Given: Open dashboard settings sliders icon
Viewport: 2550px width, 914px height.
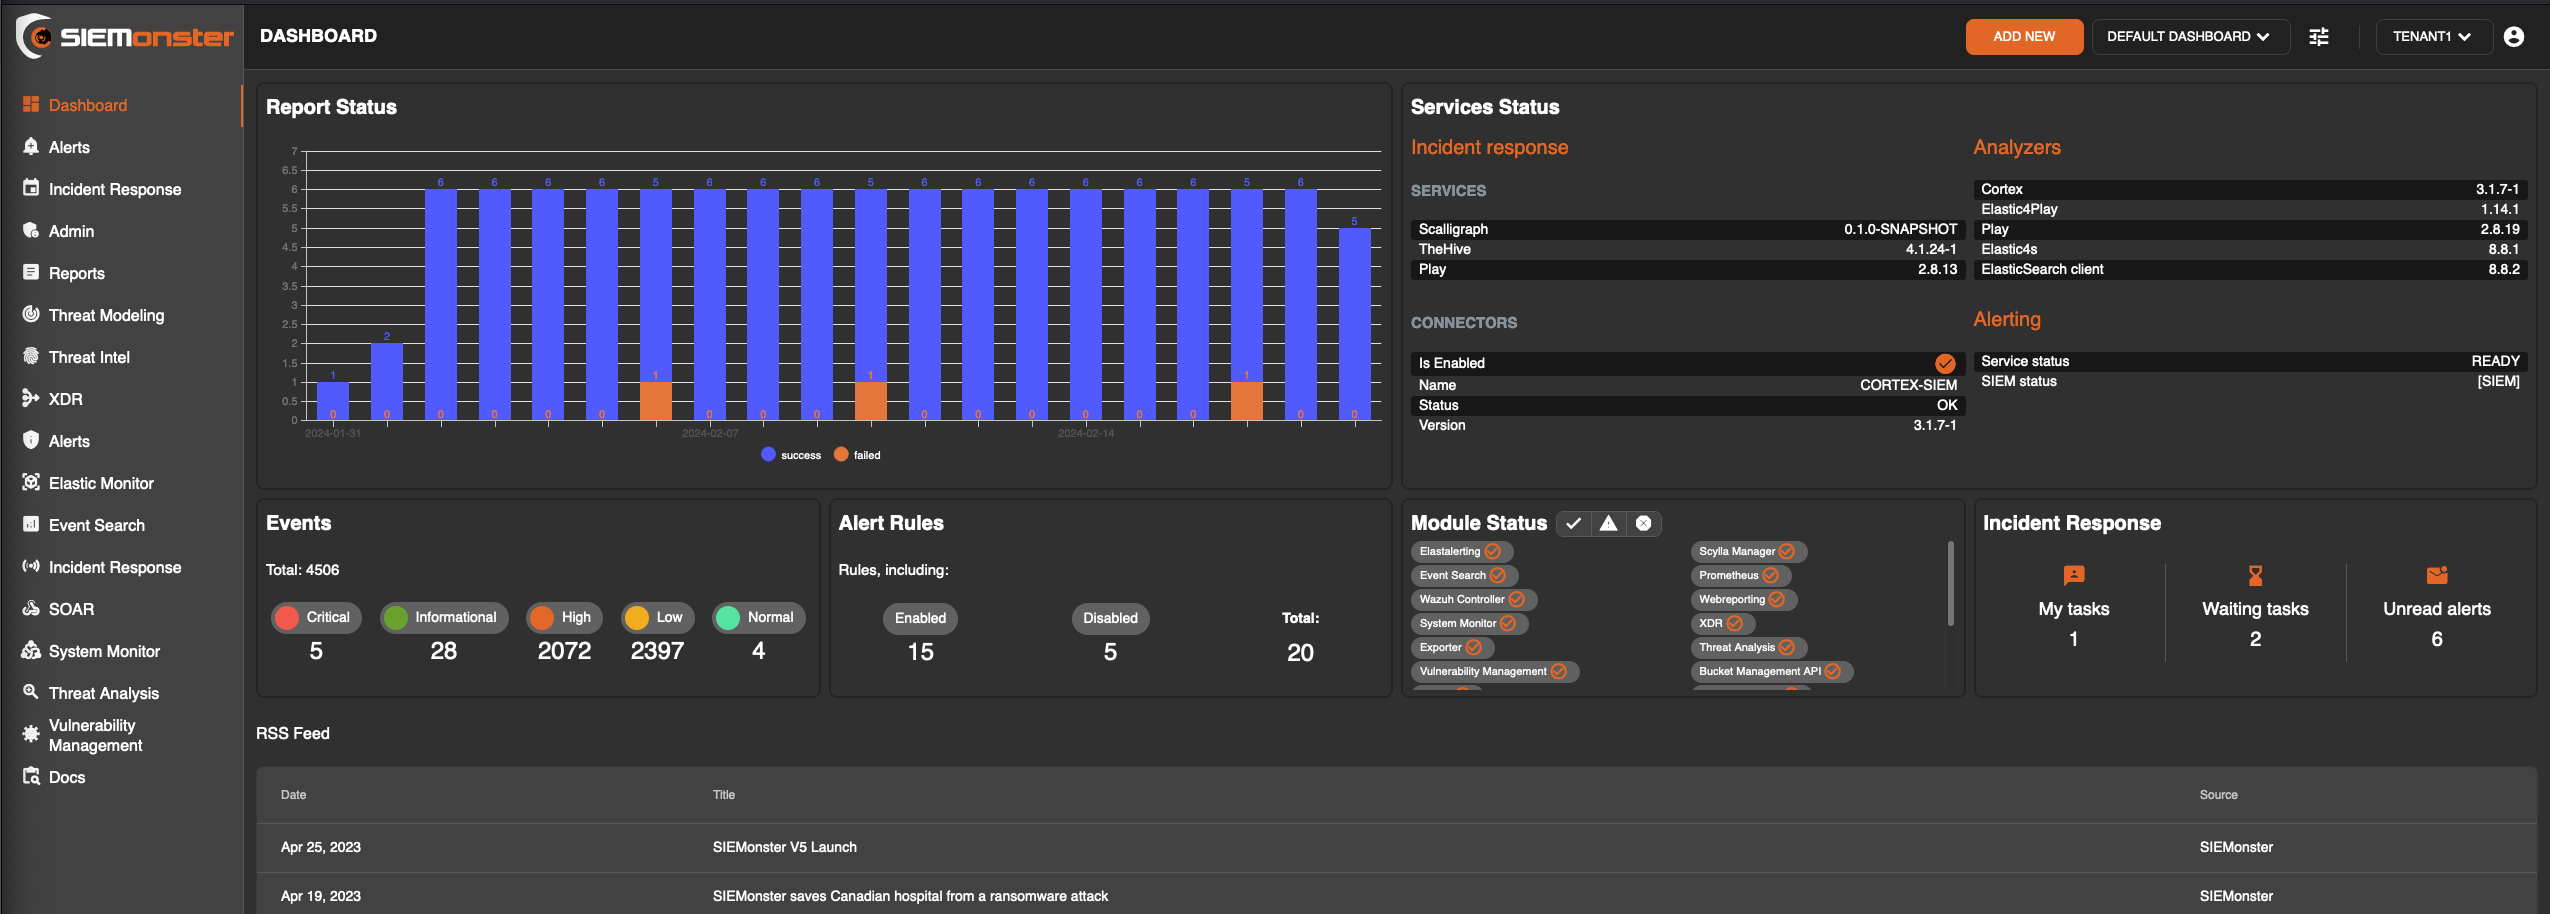Looking at the screenshot, I should (2319, 36).
